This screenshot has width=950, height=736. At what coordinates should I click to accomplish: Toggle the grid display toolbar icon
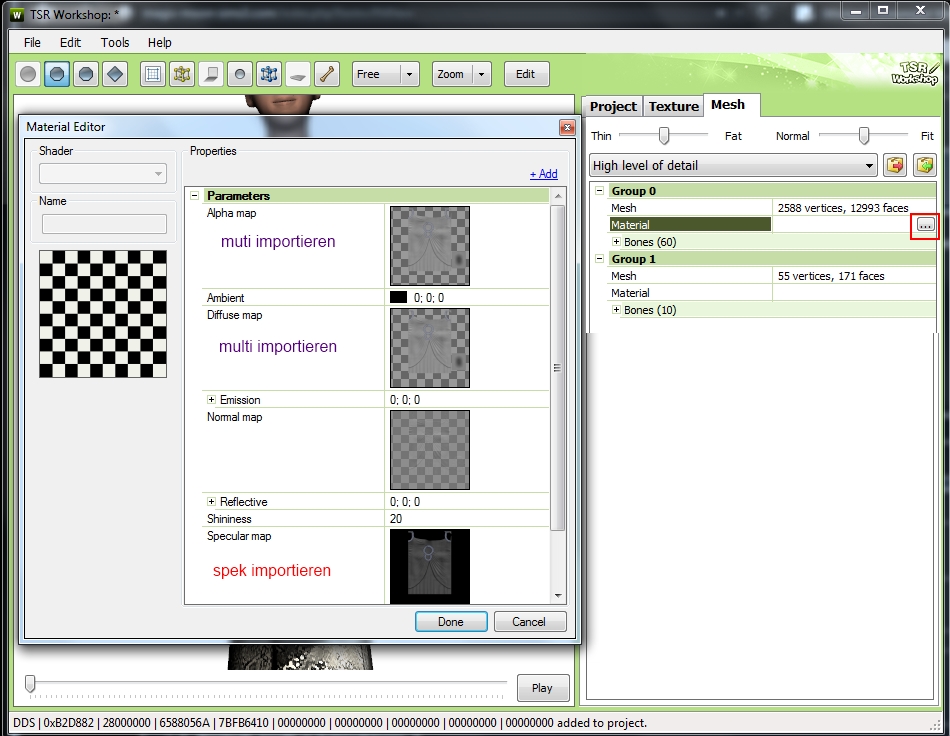(x=153, y=74)
